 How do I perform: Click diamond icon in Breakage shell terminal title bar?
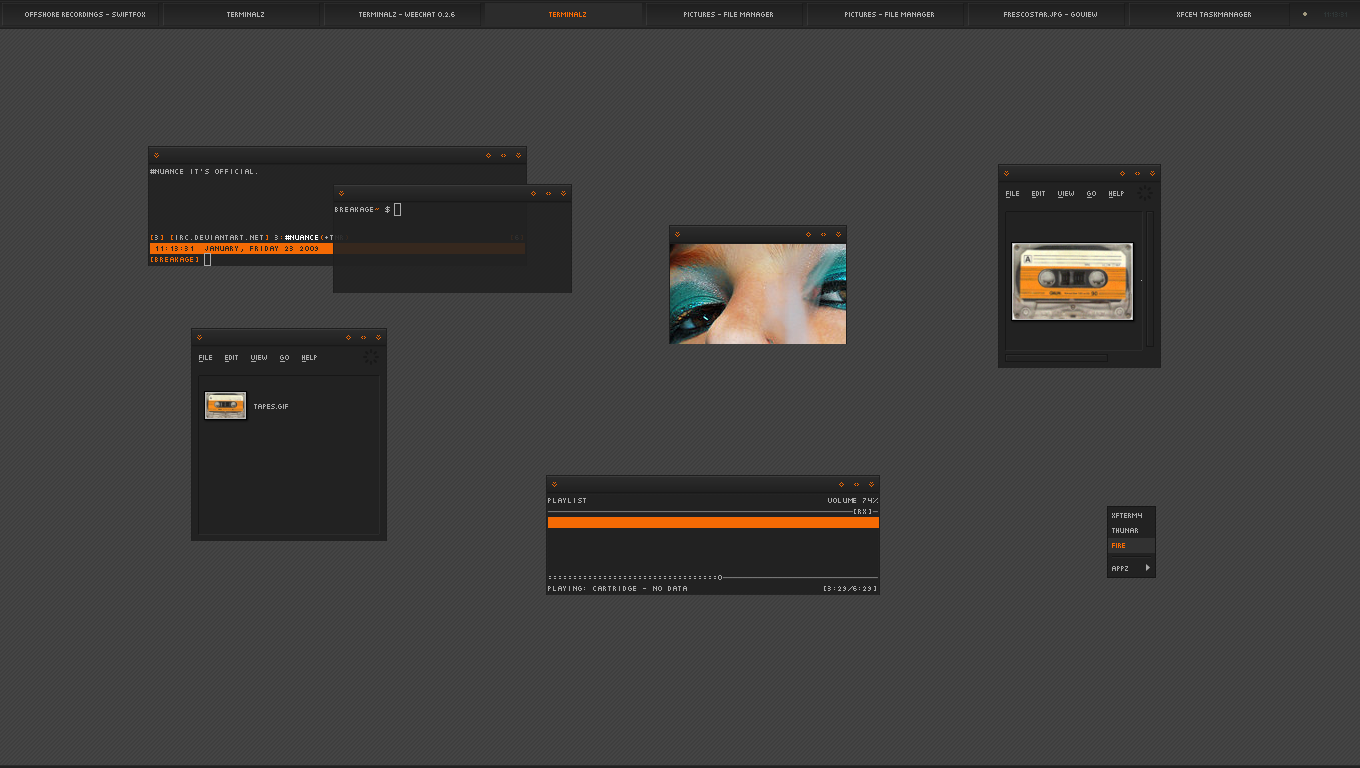(x=533, y=193)
